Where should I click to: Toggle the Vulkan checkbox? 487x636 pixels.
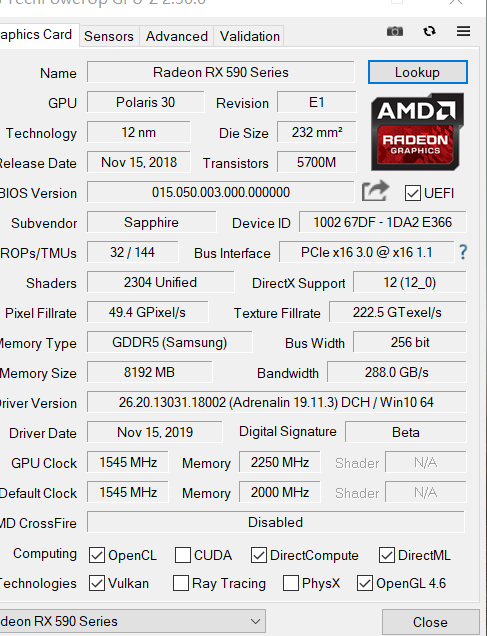pos(97,583)
